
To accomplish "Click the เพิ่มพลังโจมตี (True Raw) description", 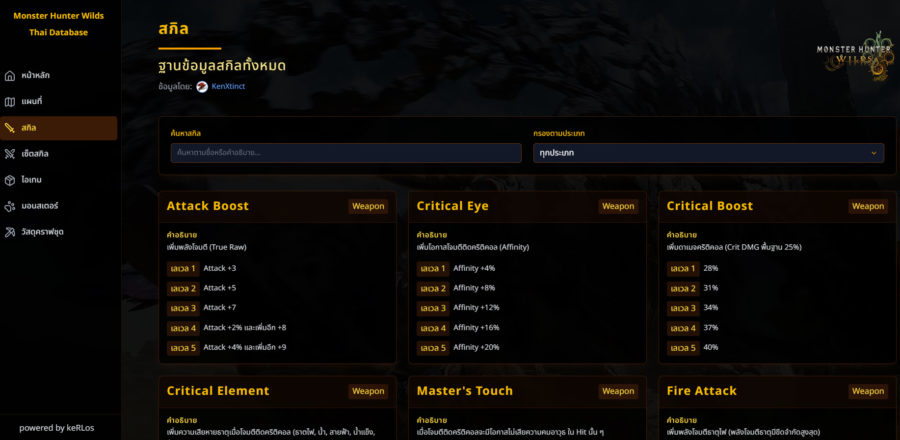I will point(207,247).
